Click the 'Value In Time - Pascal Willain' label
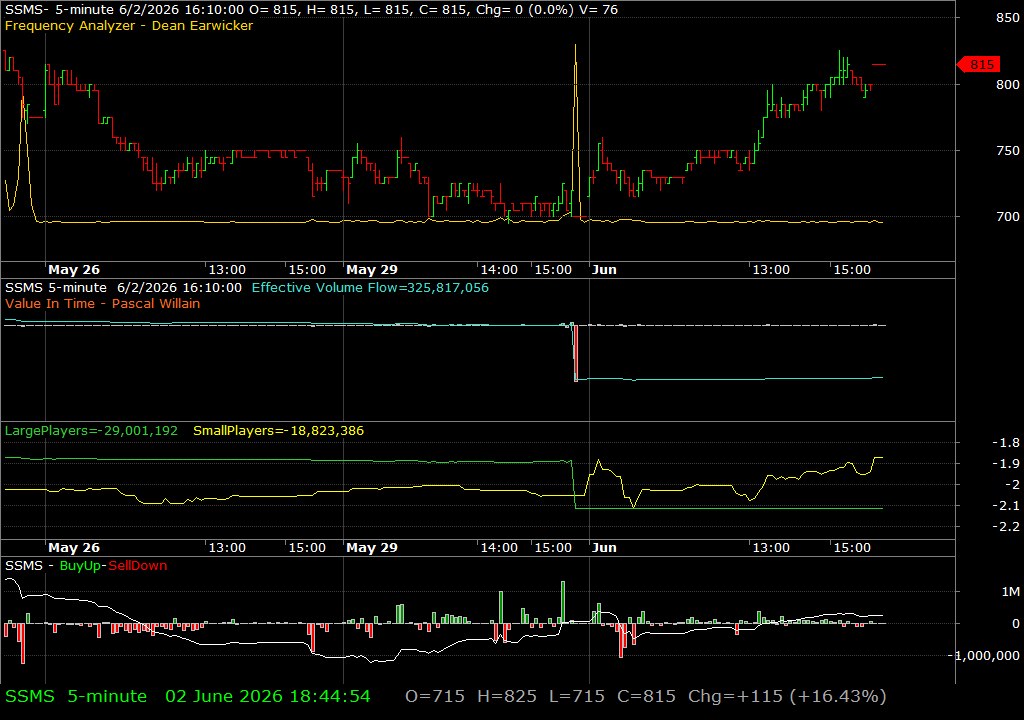 [103, 303]
